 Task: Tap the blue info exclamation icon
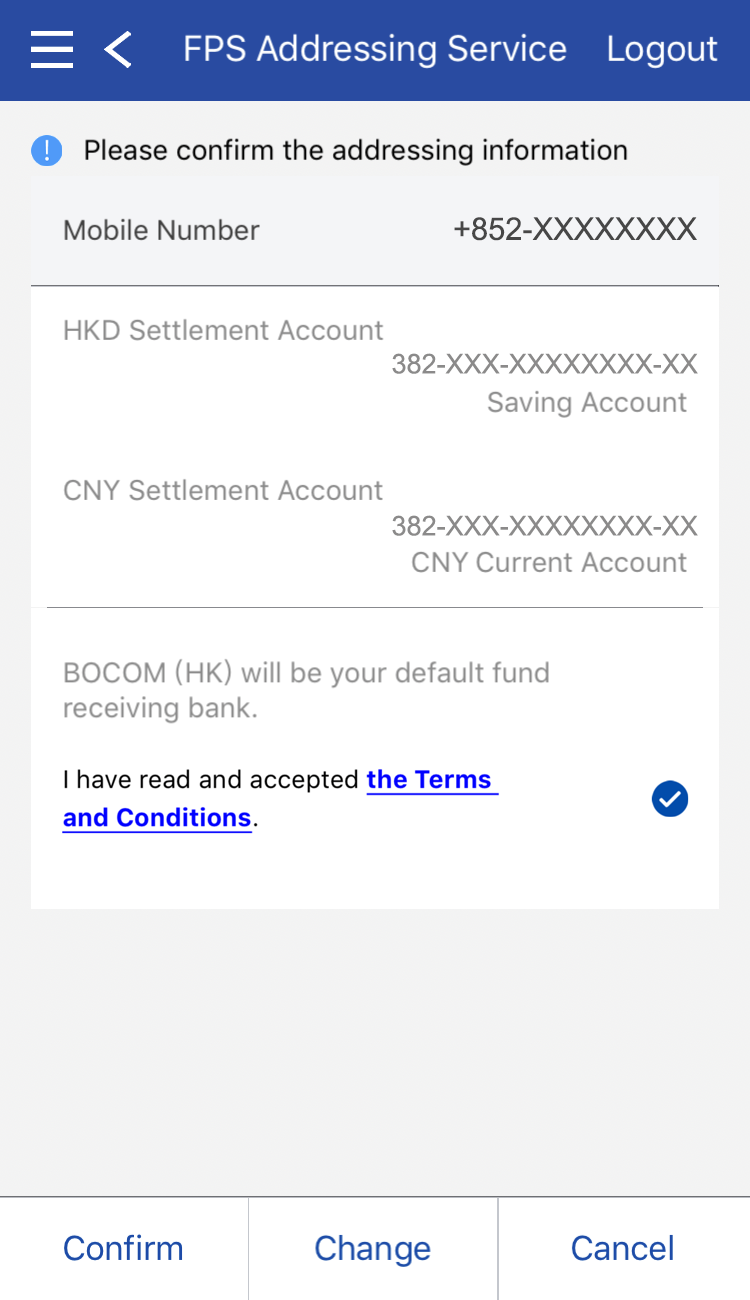tap(47, 151)
